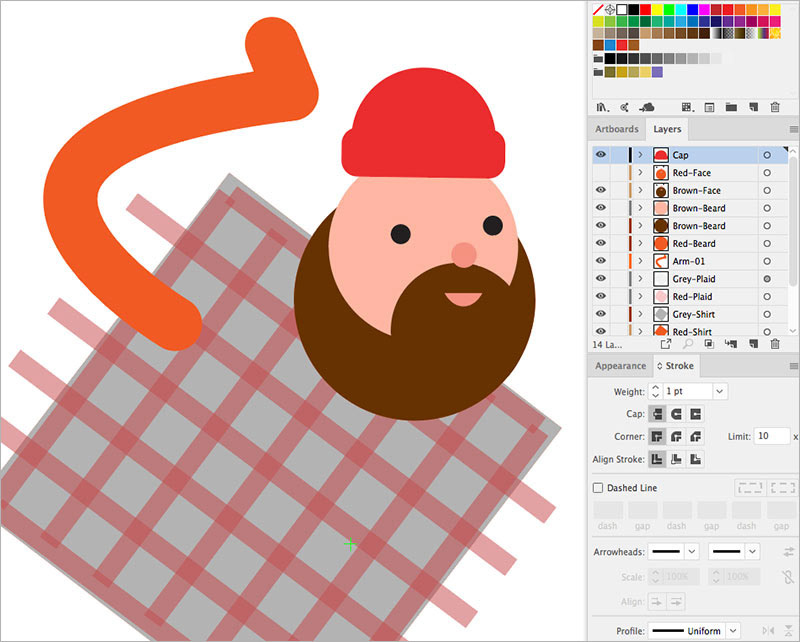The height and width of the screenshot is (642, 800).
Task: Select the Round Cap stroke icon
Action: [676, 414]
